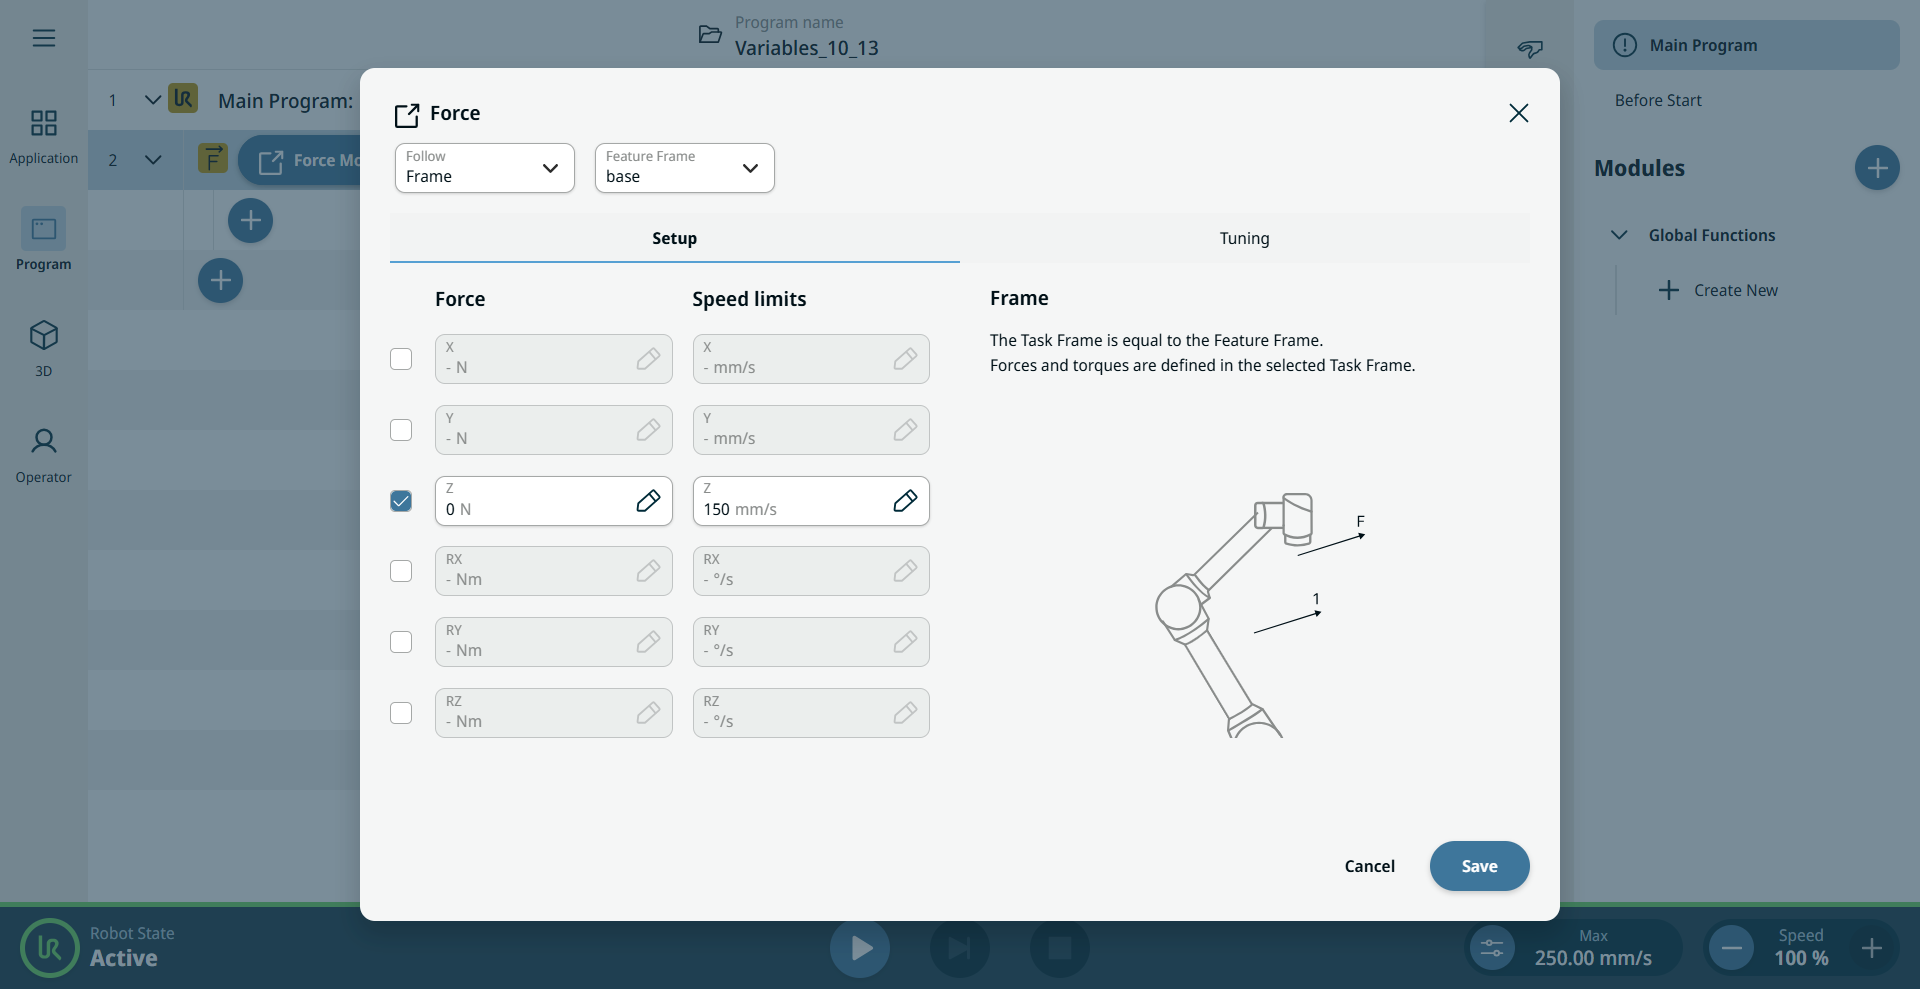Image resolution: width=1920 pixels, height=989 pixels.
Task: Save the force settings
Action: click(1480, 866)
